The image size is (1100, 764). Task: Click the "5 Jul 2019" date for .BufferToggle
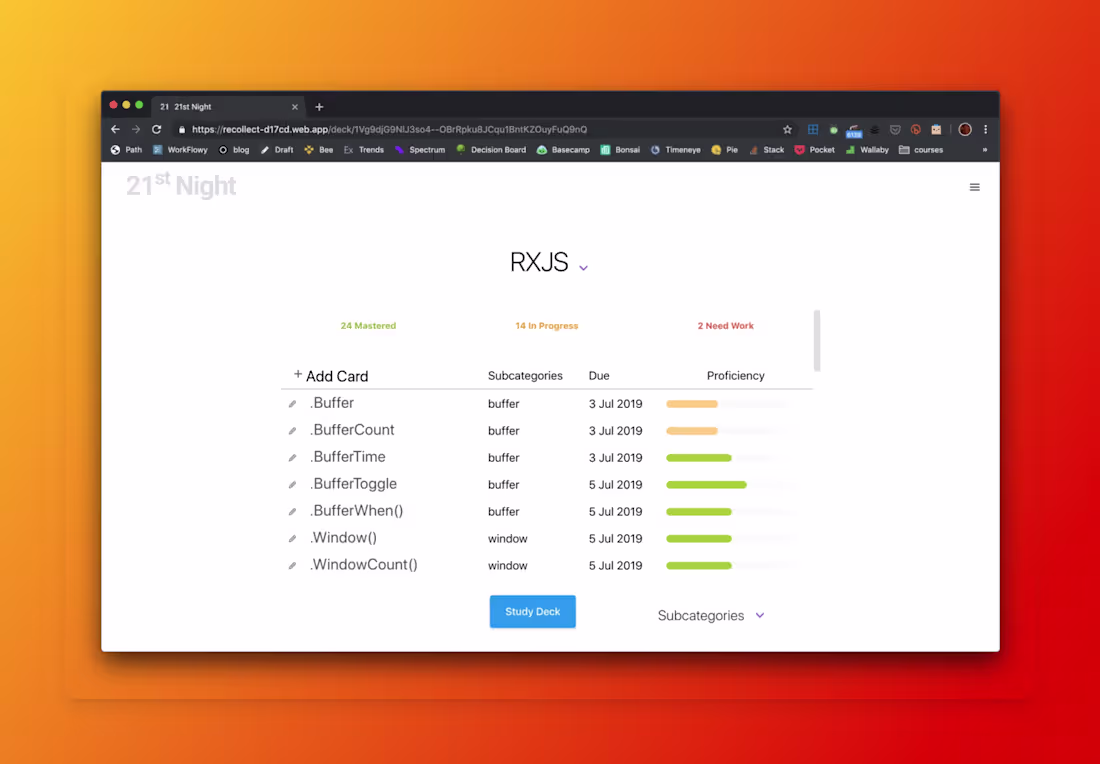point(615,485)
